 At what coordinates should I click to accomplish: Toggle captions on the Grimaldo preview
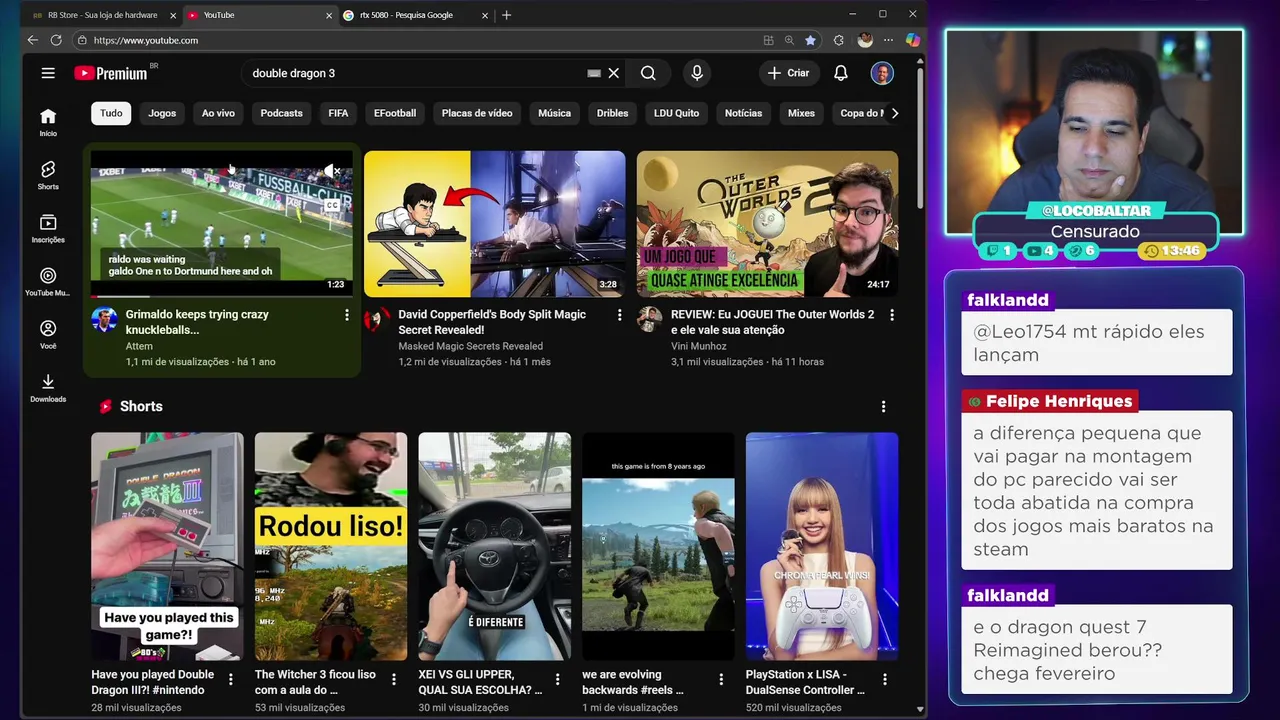coord(332,205)
